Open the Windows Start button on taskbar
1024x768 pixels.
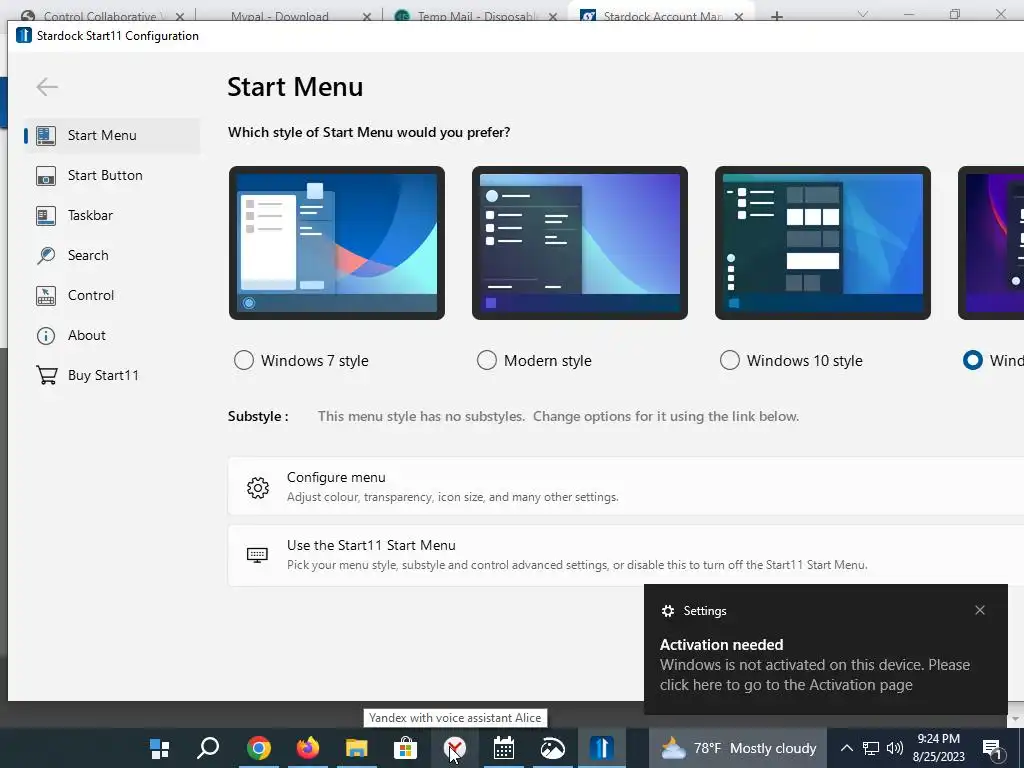pyautogui.click(x=159, y=748)
